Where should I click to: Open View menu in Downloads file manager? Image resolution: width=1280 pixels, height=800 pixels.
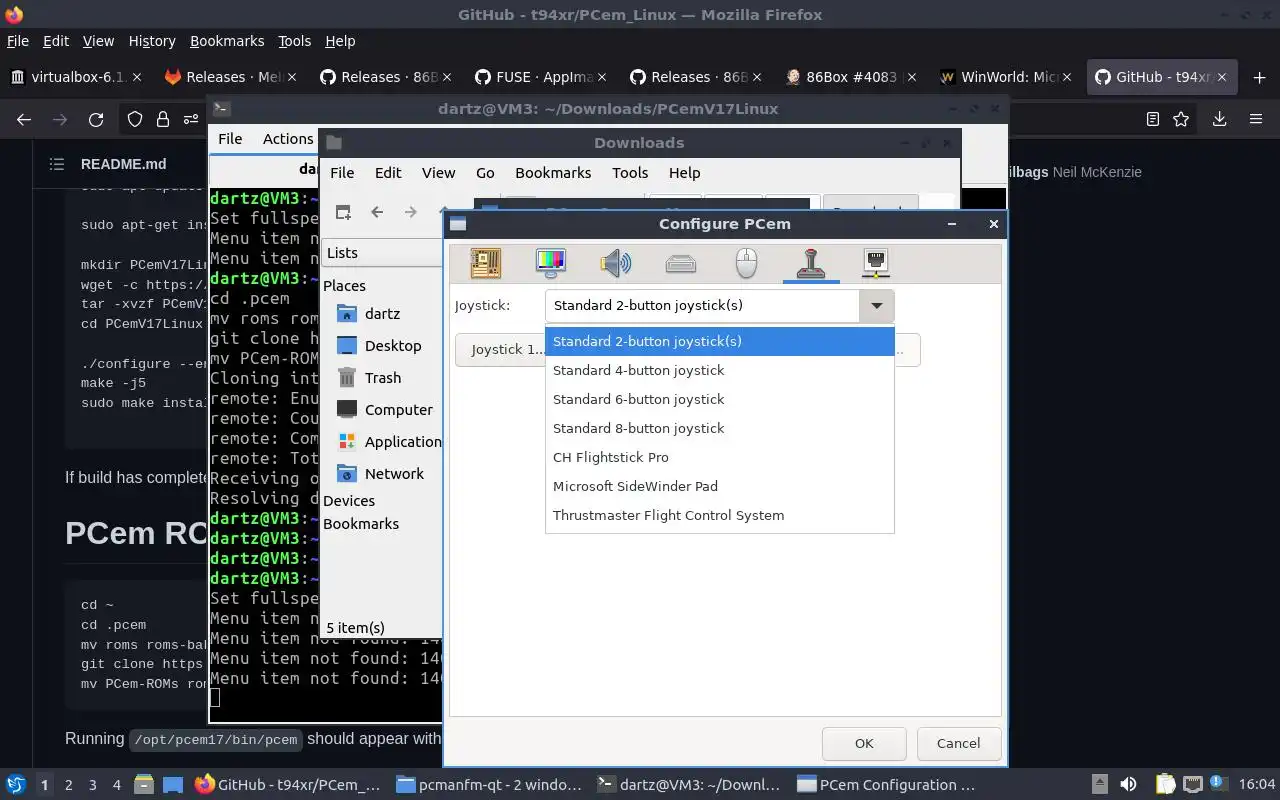(x=438, y=173)
